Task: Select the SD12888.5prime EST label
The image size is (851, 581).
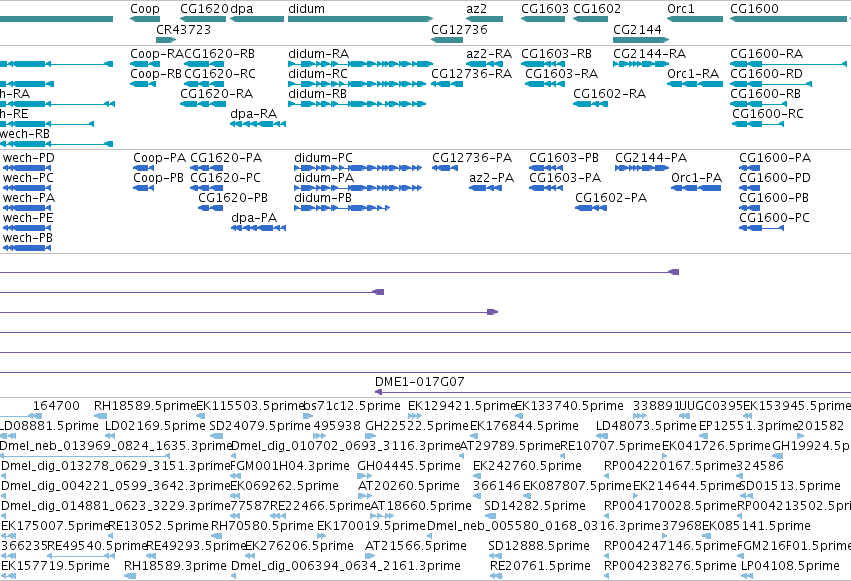Action: 538,546
